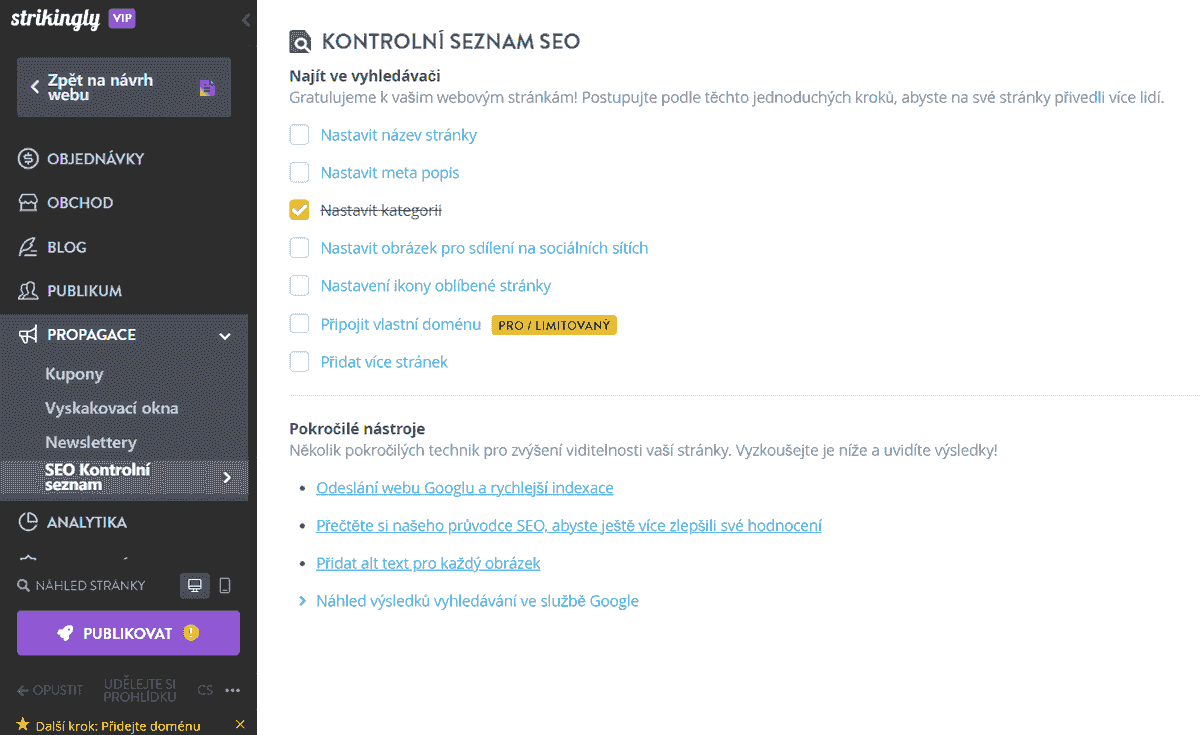Click the pie chart icon next to Analytika

(28, 521)
